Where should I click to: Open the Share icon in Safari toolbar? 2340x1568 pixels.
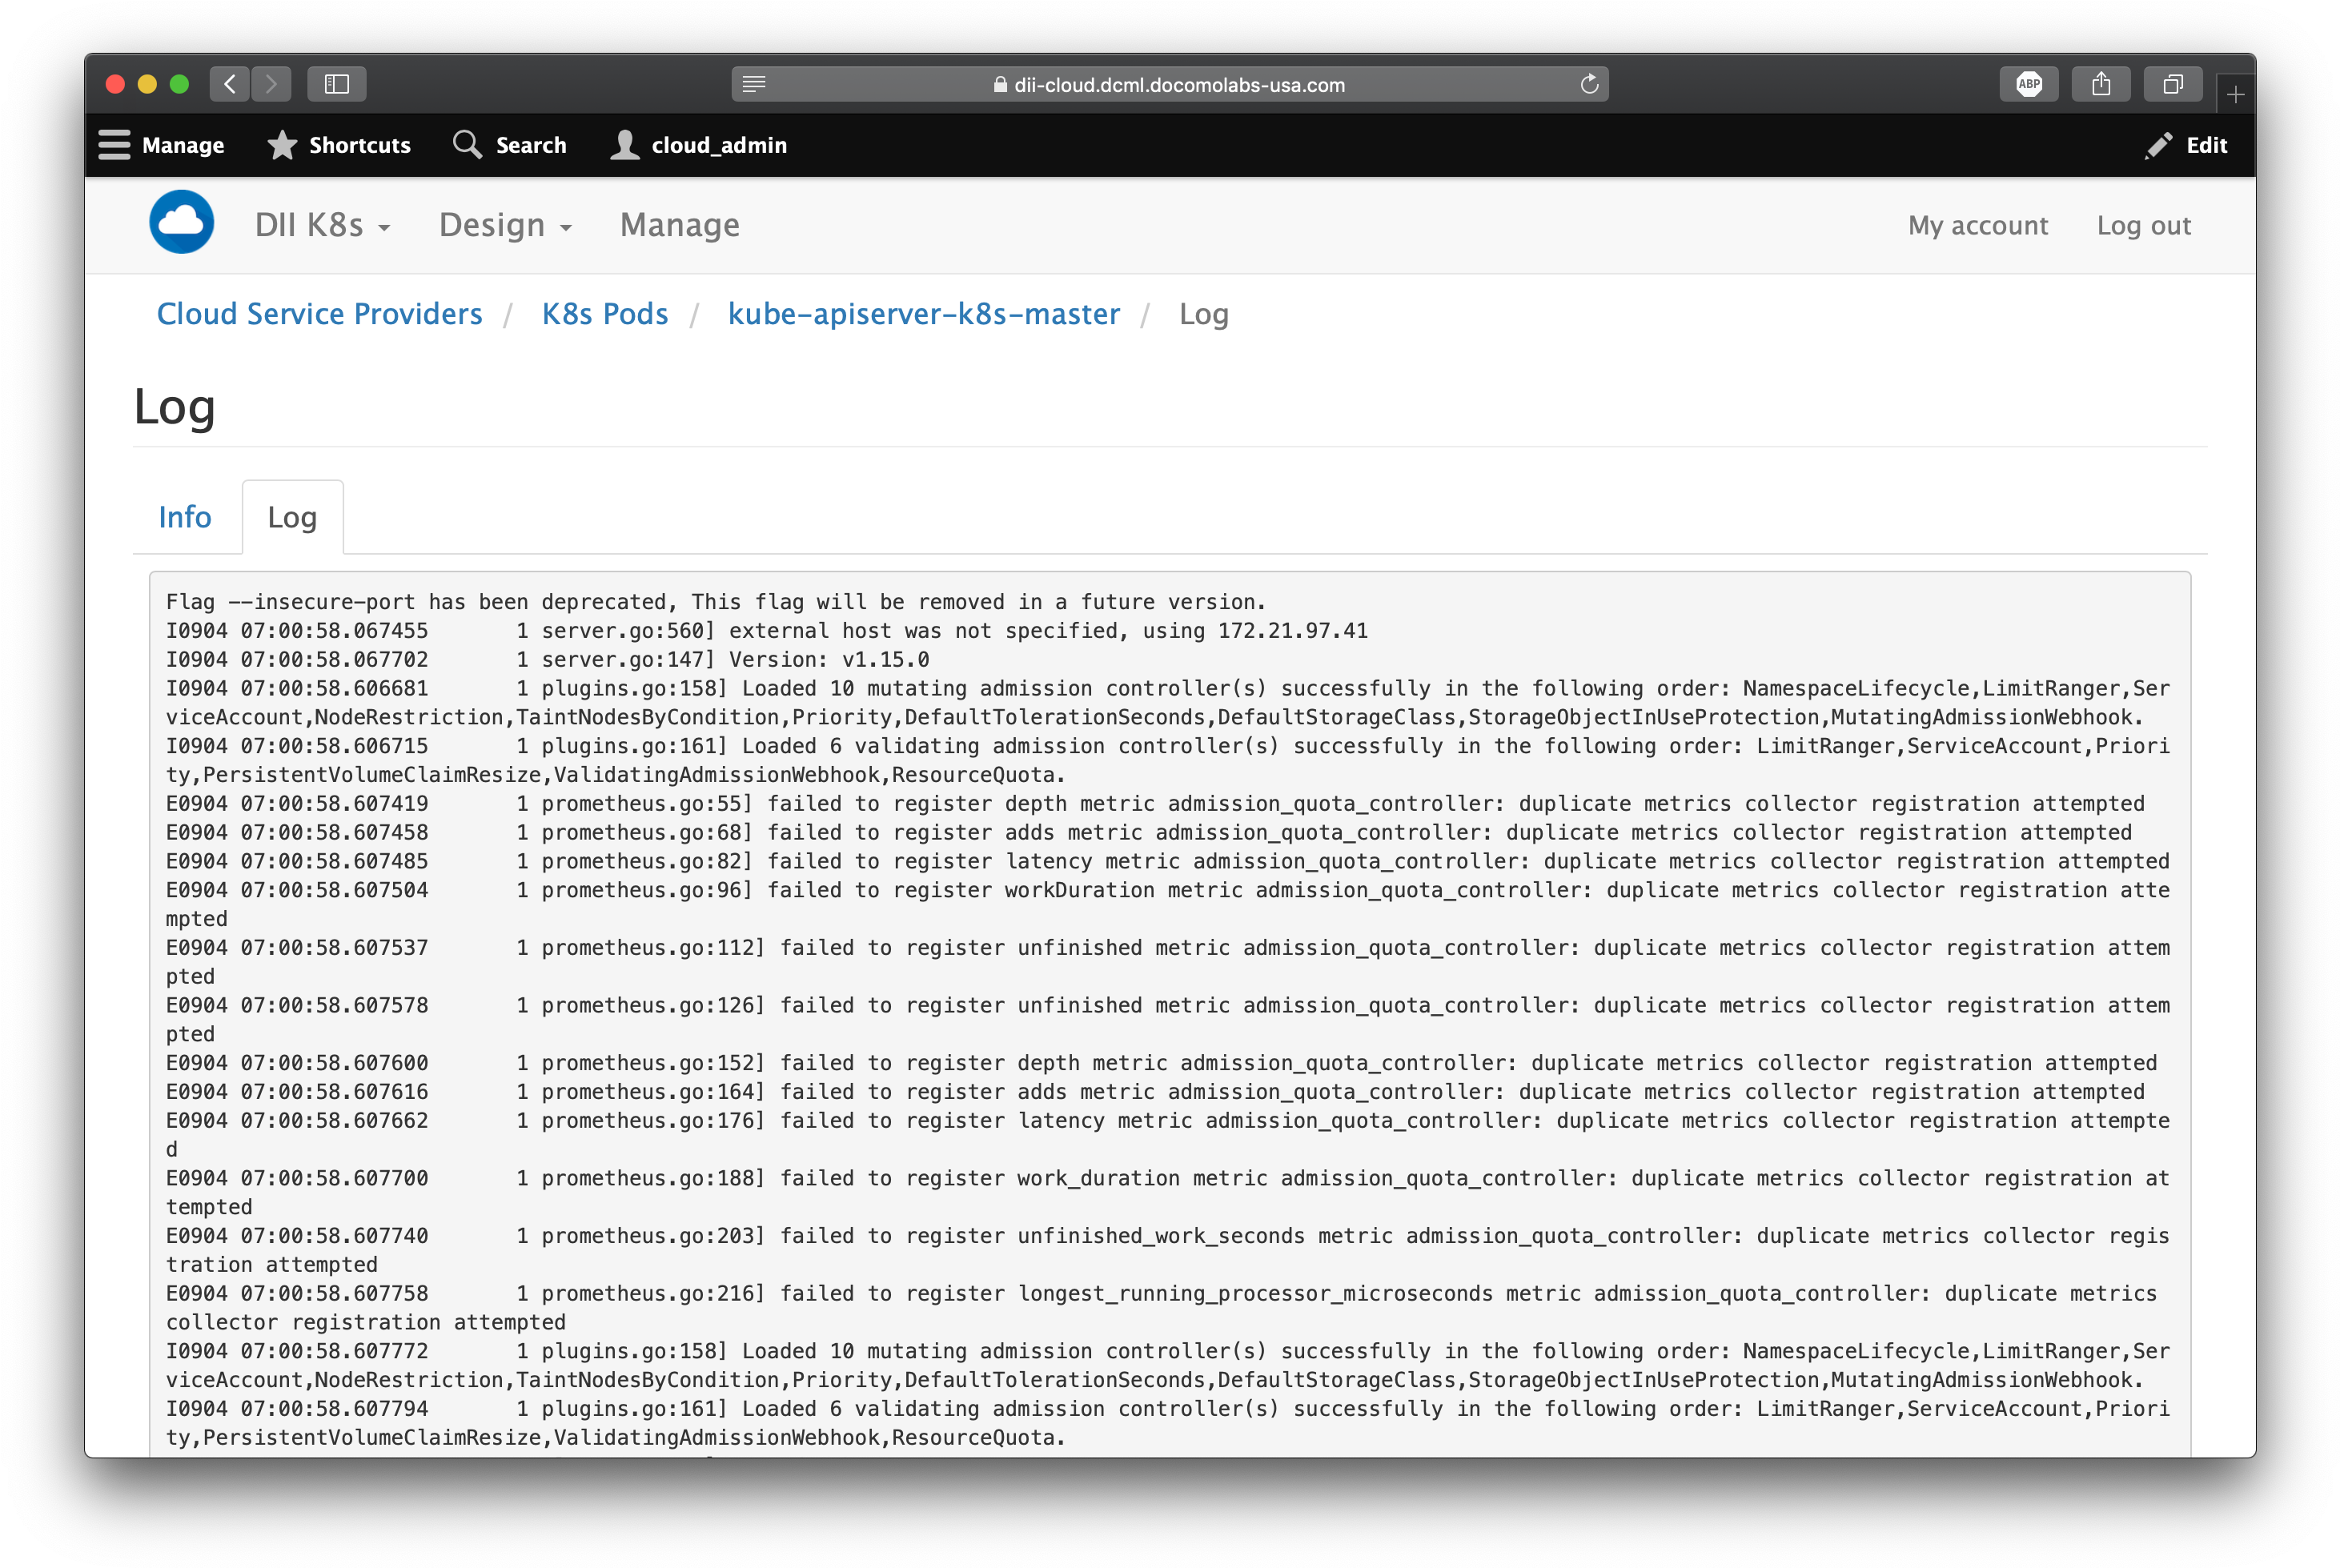(x=2100, y=84)
